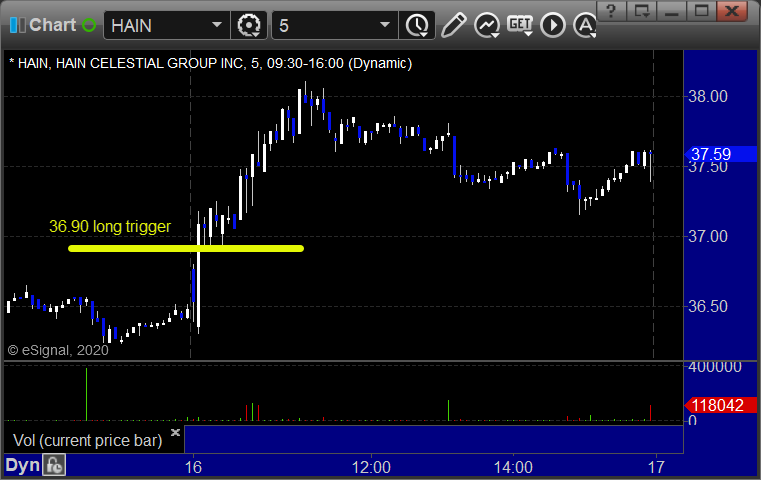The image size is (761, 480).
Task: Maximize the chart window
Action: coord(701,11)
